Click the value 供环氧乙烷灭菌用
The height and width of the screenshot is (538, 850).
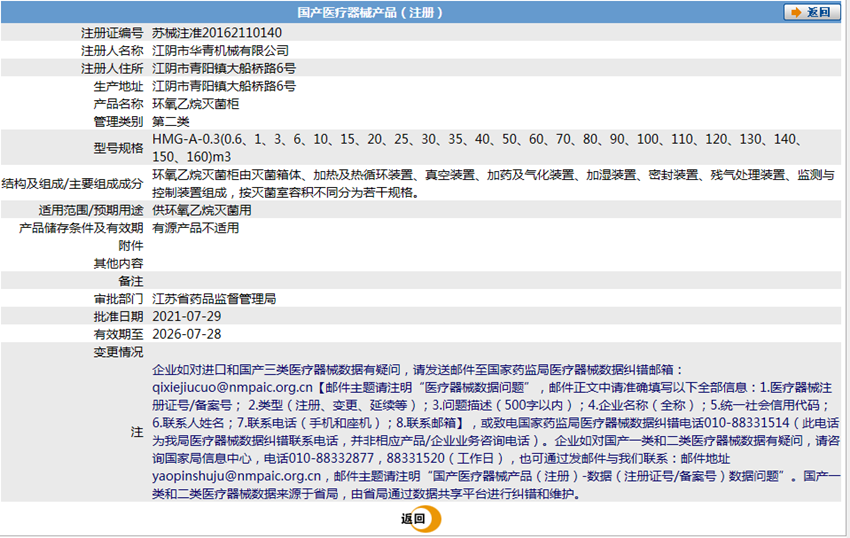click(202, 210)
